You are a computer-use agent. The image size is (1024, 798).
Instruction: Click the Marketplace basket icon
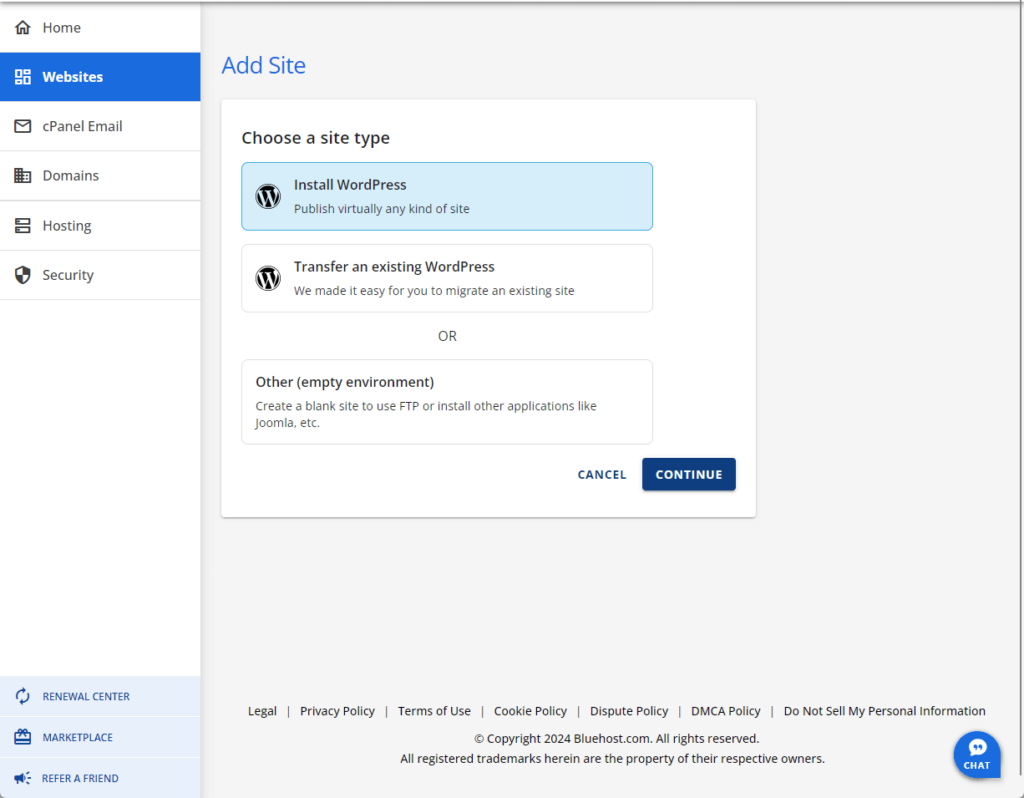coord(23,737)
